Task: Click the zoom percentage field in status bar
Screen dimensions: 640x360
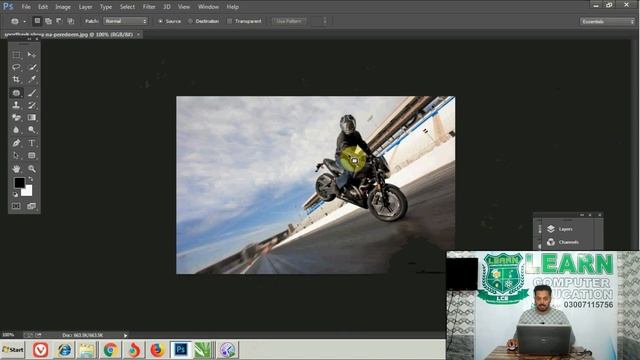Action: [x=8, y=335]
